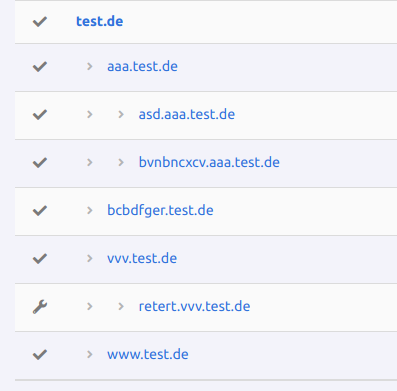Open the www.test.de subdomain link
The height and width of the screenshot is (391, 397).
(x=148, y=354)
